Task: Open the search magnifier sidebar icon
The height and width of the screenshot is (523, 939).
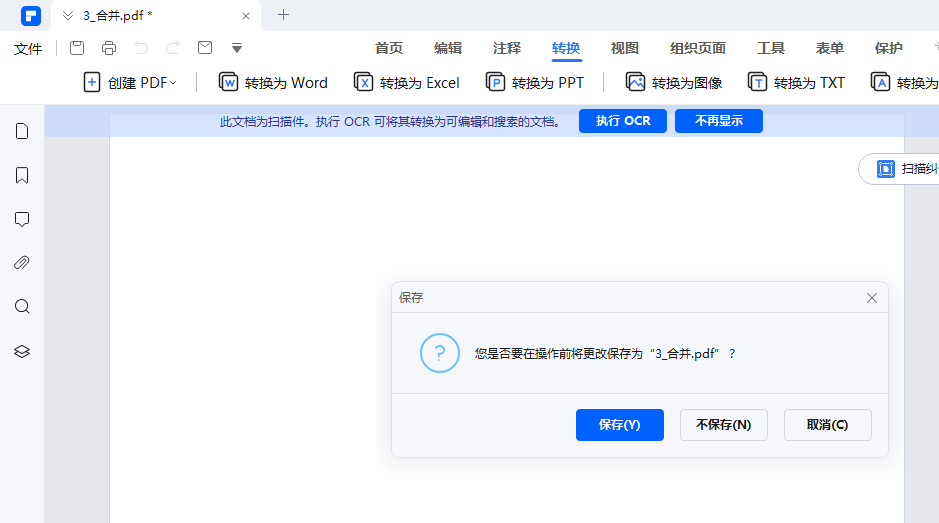Action: coord(22,307)
